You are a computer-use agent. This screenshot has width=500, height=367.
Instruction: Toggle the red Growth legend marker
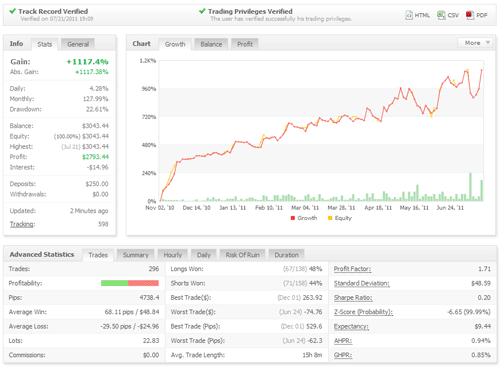tap(293, 218)
